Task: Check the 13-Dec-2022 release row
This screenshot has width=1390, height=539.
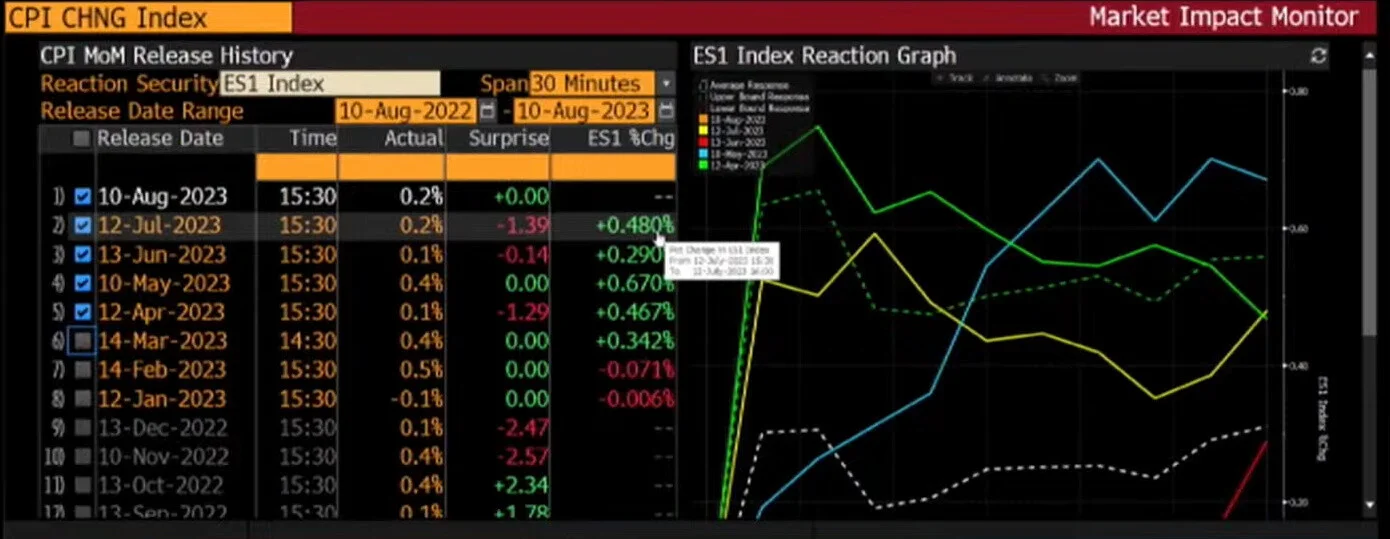Action: (83, 428)
